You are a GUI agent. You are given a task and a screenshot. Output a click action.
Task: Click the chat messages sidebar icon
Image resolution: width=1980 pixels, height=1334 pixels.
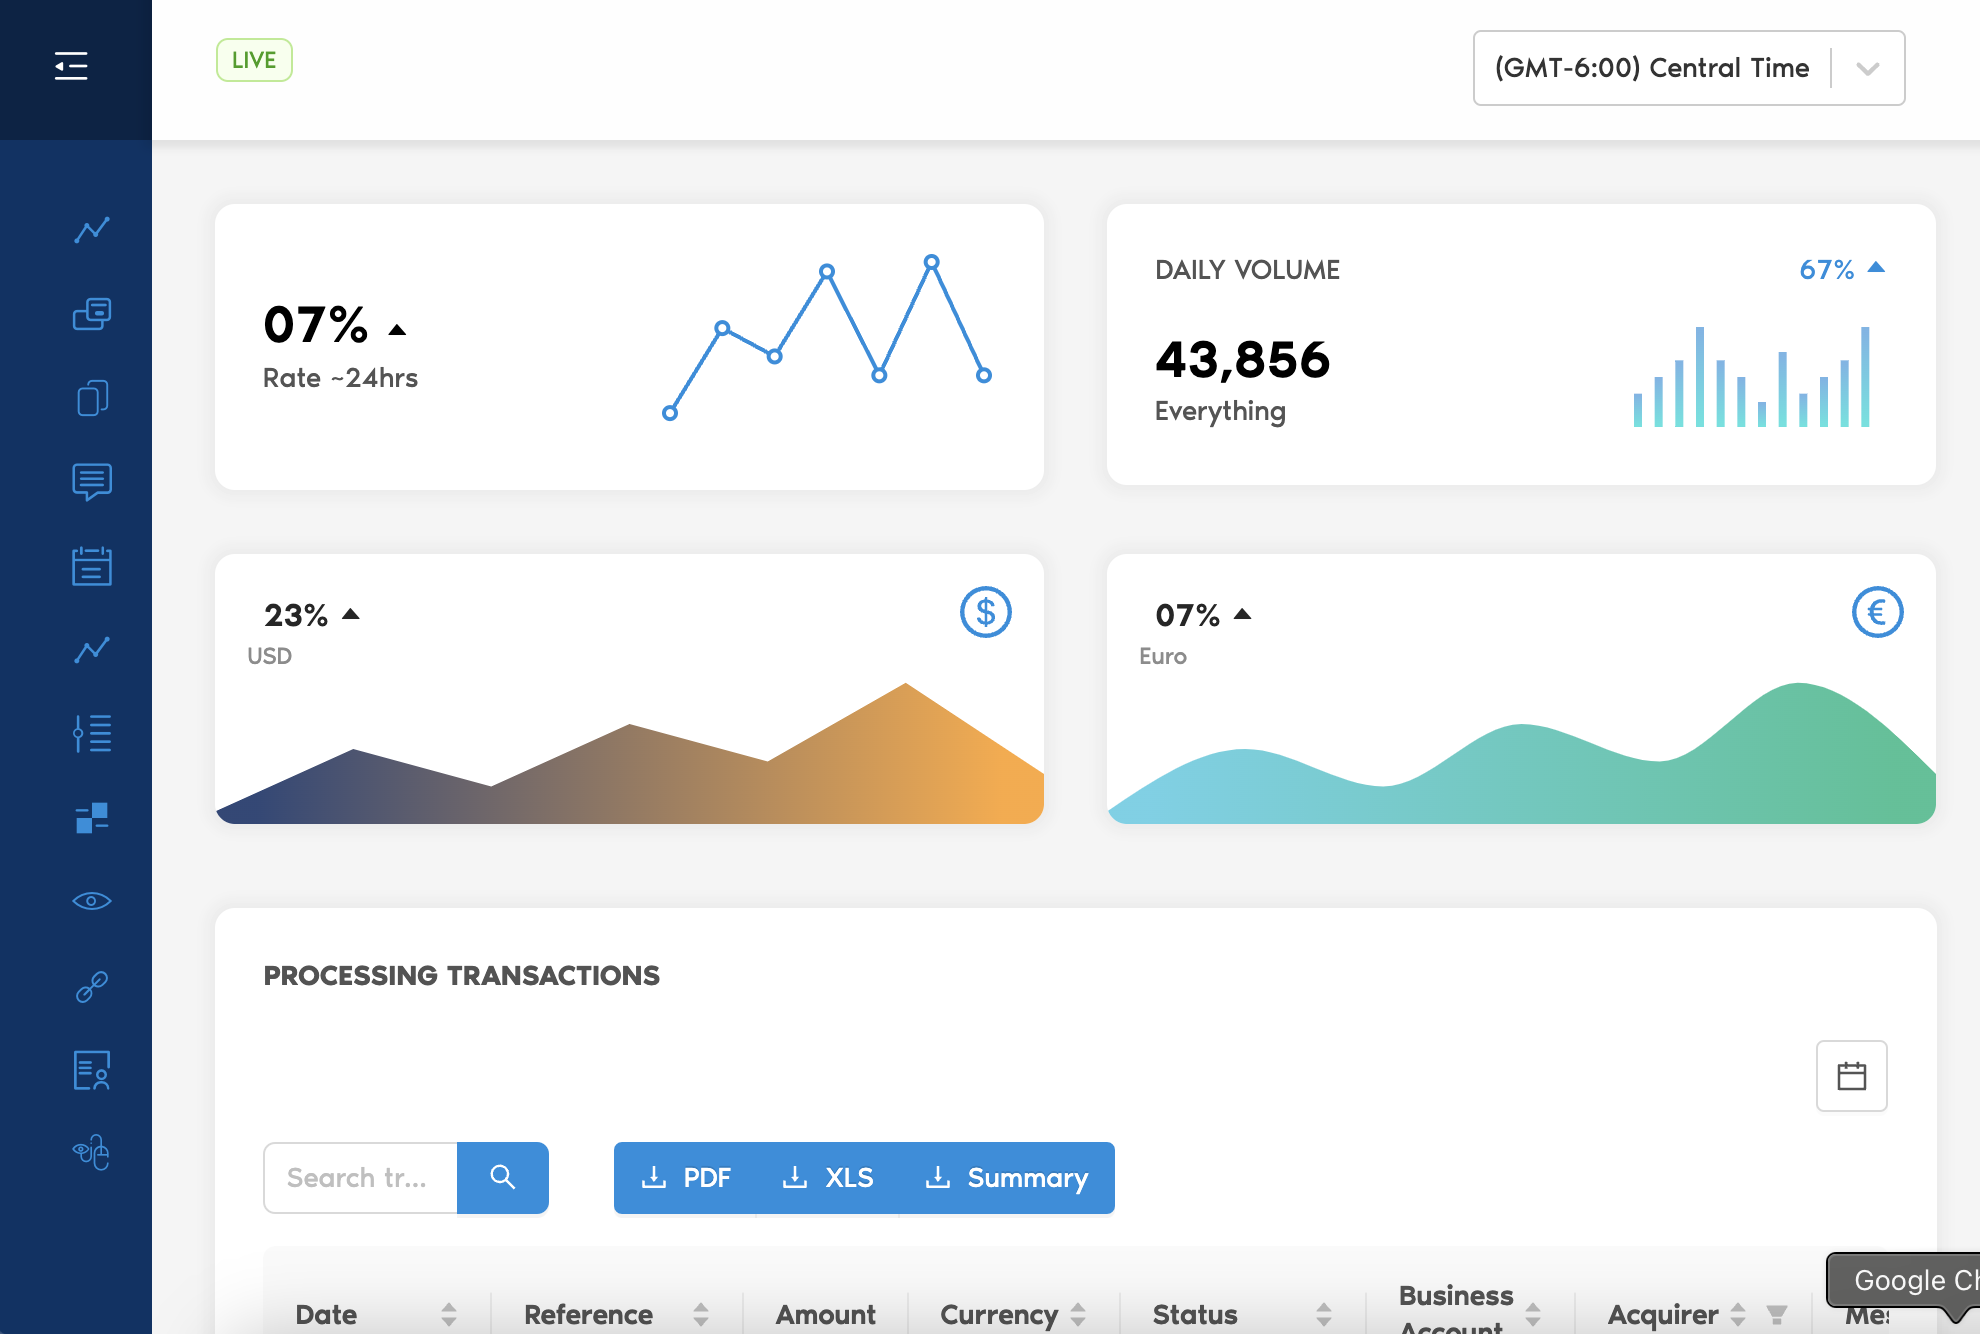[92, 482]
